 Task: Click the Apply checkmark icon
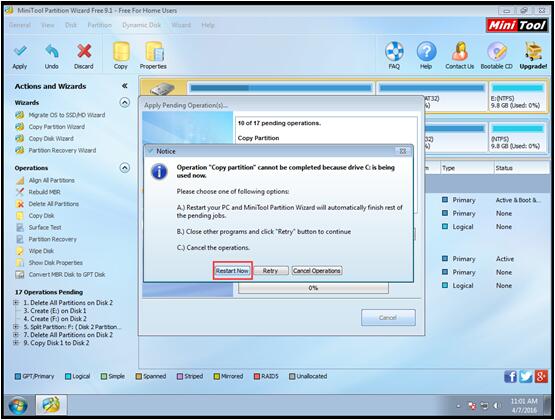point(20,52)
